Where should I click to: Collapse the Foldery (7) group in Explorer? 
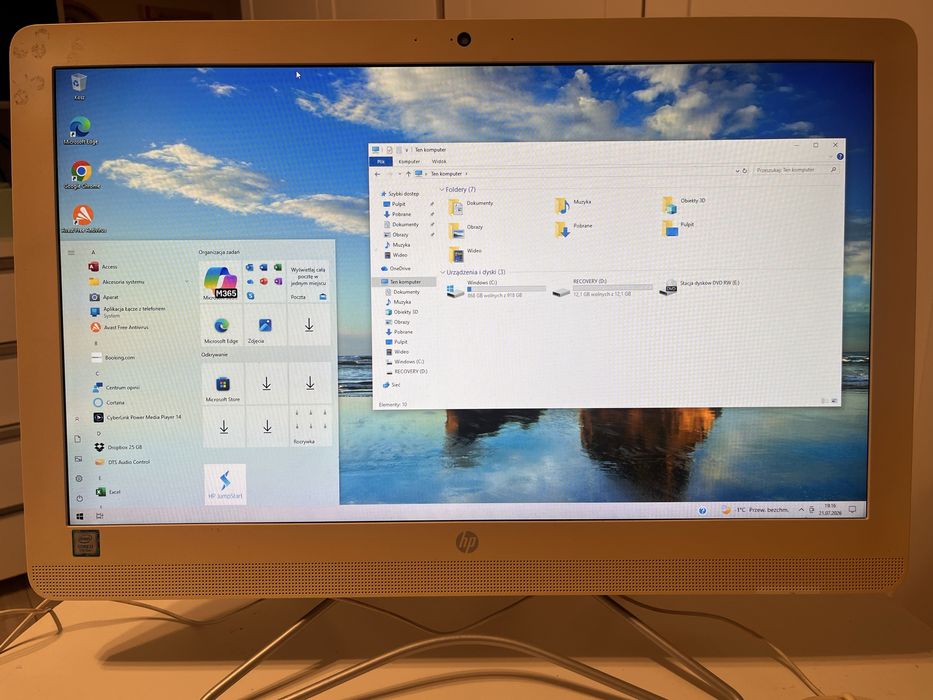coord(442,189)
